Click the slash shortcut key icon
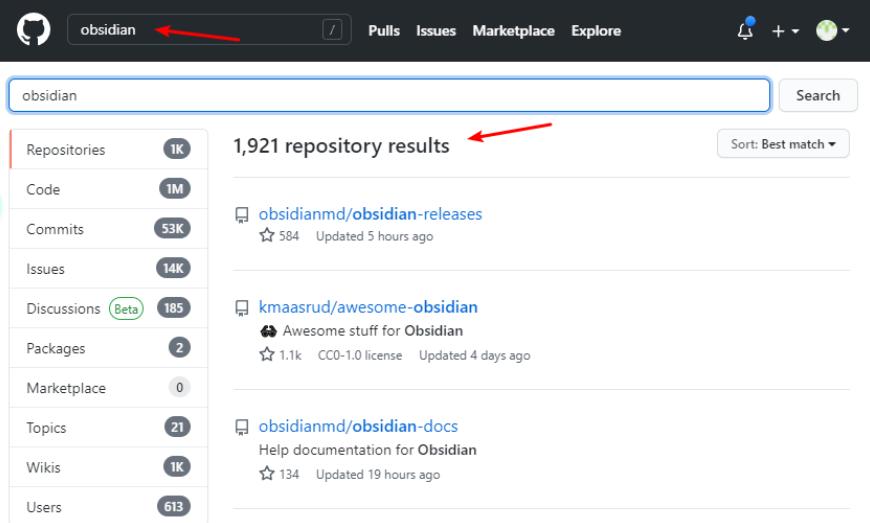This screenshot has width=870, height=523. [x=332, y=29]
